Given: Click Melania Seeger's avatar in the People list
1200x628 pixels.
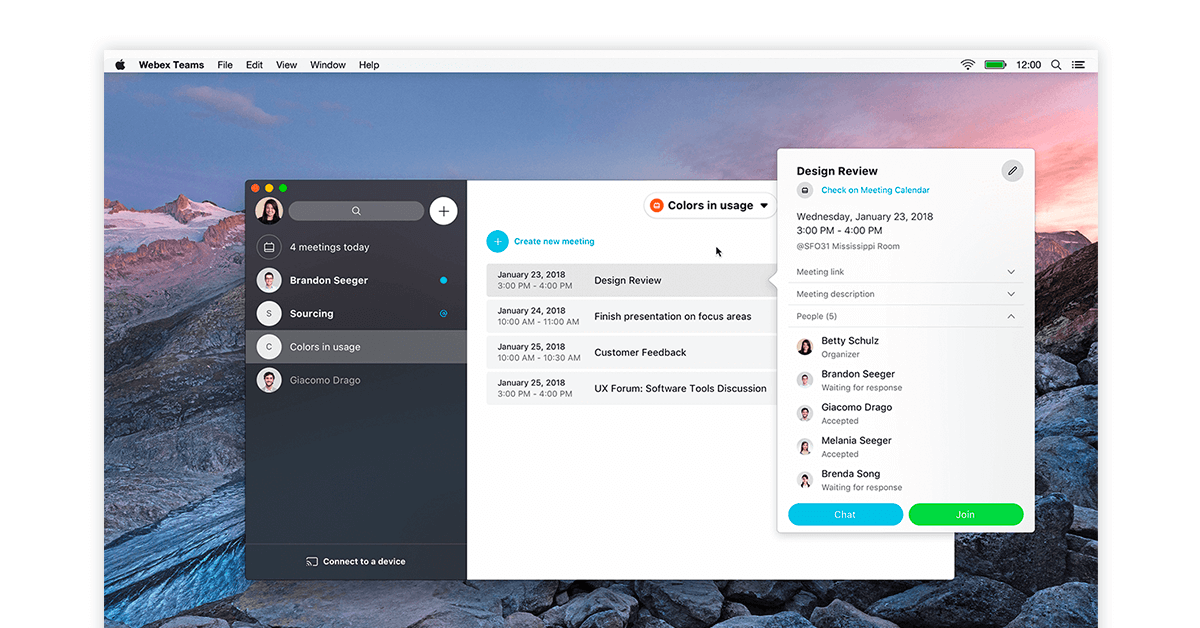Looking at the screenshot, I should coord(805,447).
